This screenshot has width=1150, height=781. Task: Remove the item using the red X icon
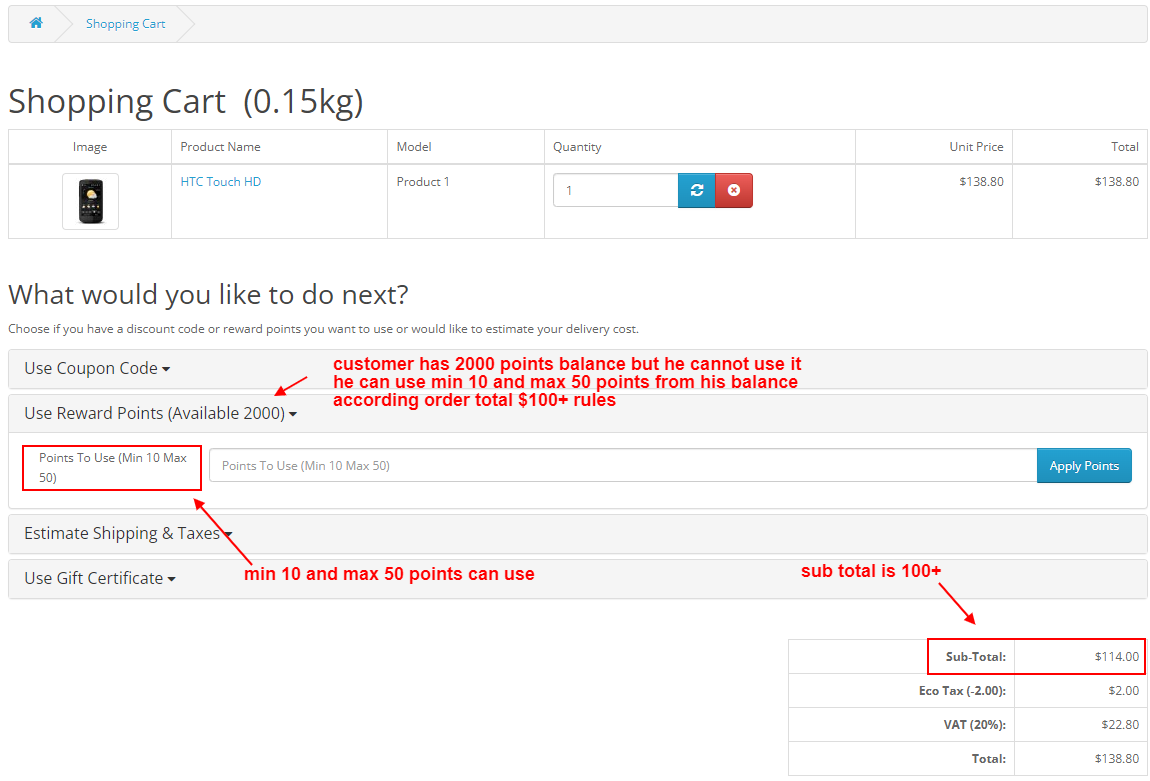tap(734, 190)
